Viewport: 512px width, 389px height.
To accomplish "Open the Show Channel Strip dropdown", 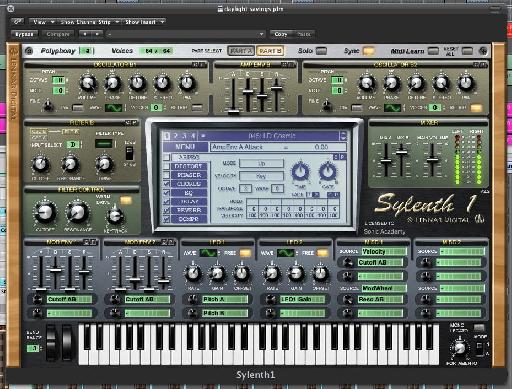I will pos(89,22).
